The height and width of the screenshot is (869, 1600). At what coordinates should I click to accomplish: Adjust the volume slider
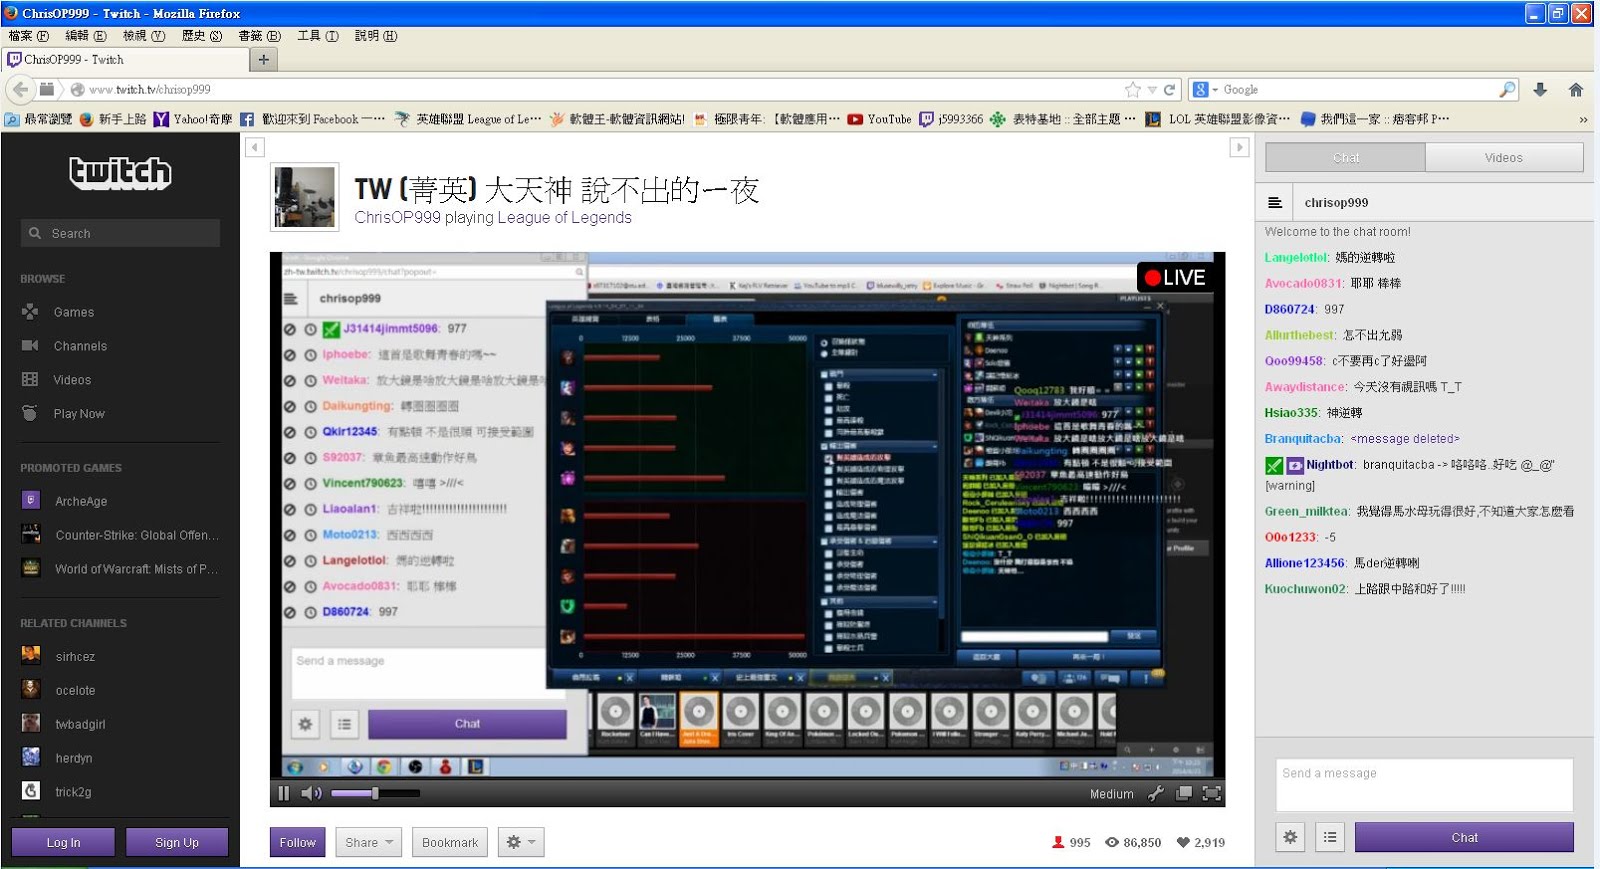[375, 793]
